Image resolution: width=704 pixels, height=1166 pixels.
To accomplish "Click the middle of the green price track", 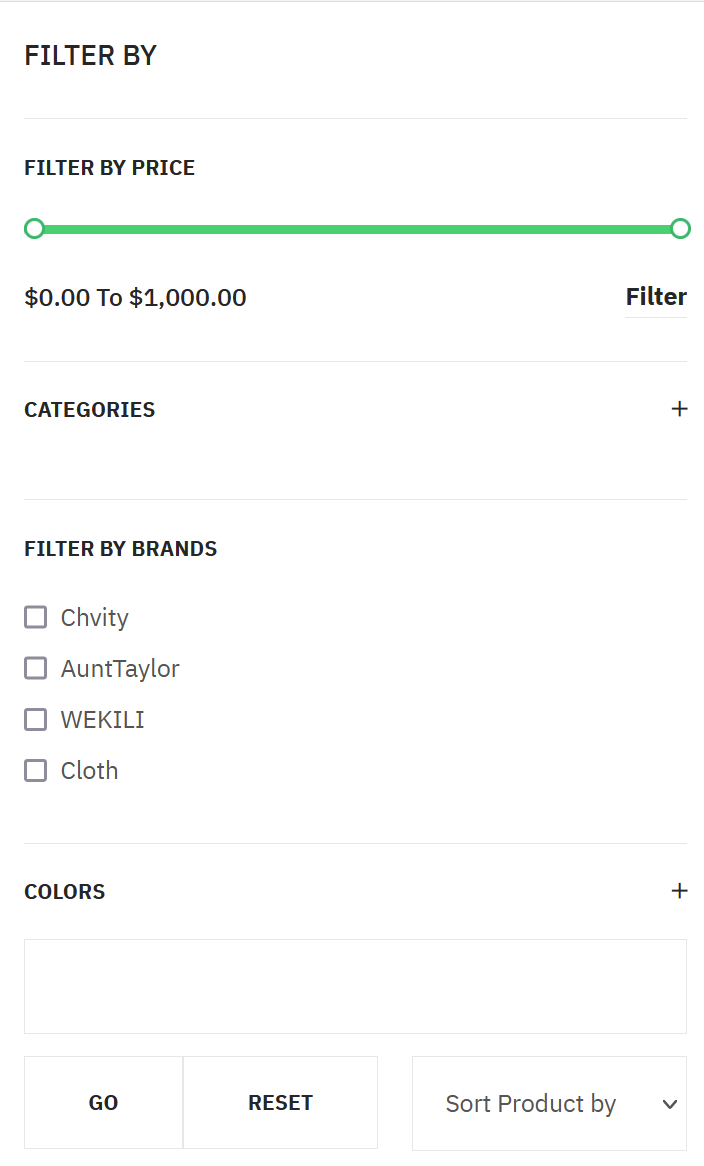I will (x=357, y=229).
